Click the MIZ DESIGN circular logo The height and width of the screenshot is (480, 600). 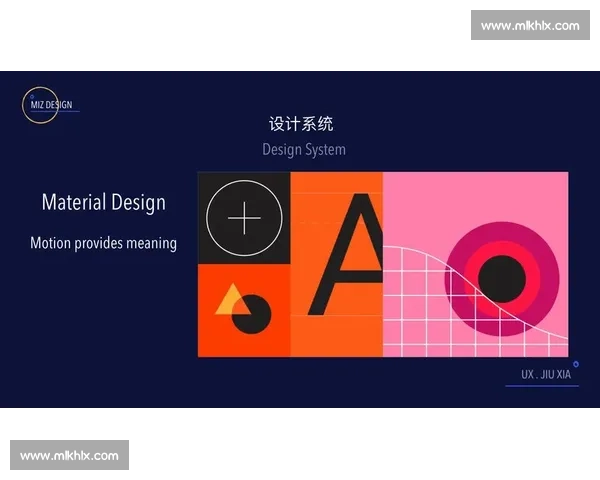point(40,105)
